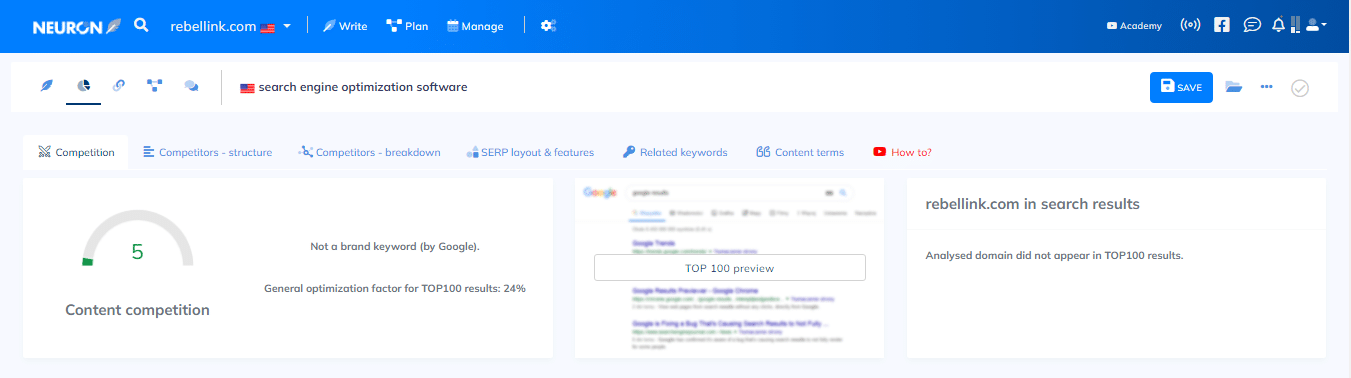Click the usage bars indicator
The image size is (1351, 378).
[1295, 26]
